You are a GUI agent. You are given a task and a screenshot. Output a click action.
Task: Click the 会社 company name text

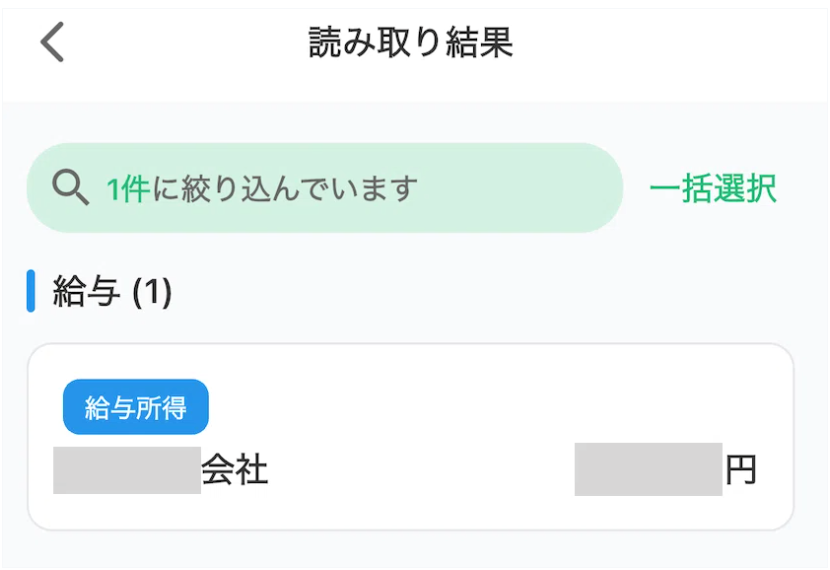click(235, 469)
